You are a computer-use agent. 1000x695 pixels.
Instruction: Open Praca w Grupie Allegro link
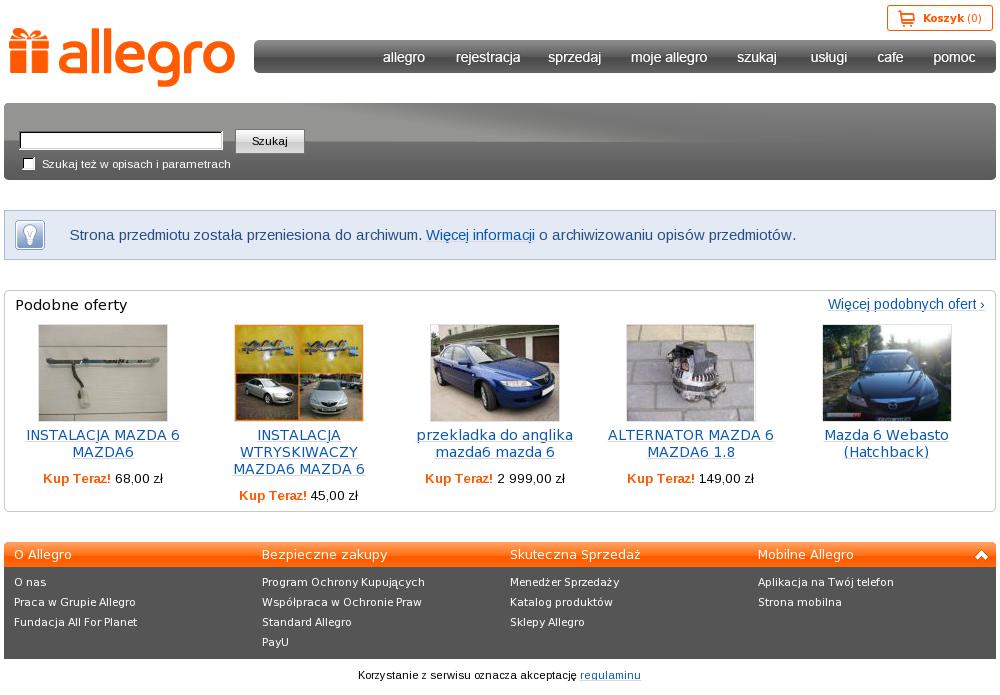click(x=75, y=602)
